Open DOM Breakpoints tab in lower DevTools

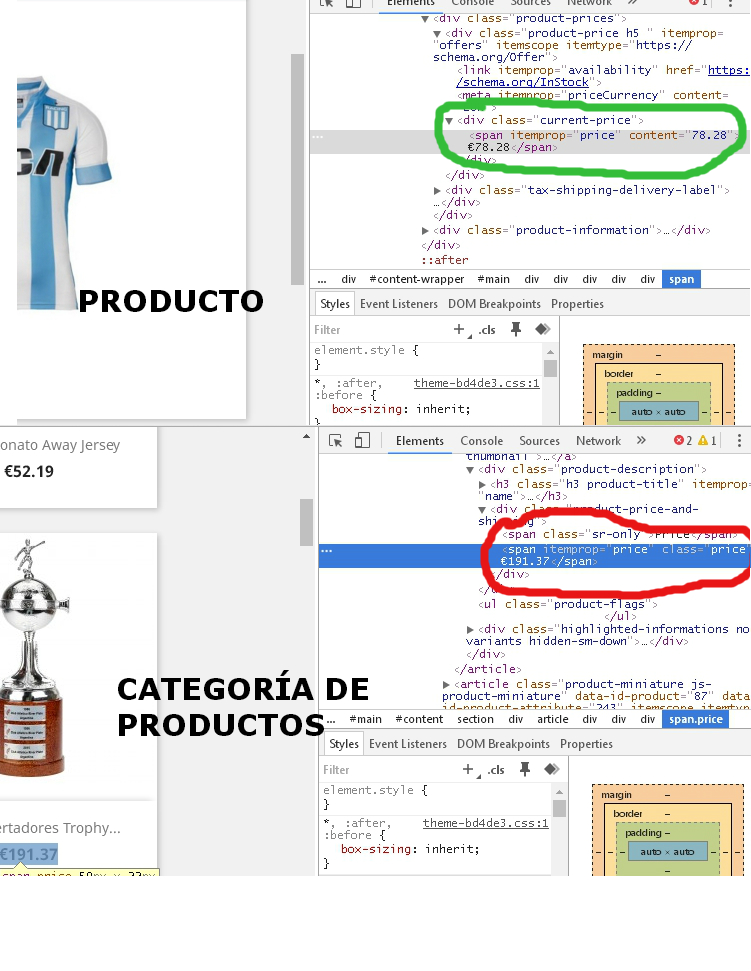click(x=503, y=744)
